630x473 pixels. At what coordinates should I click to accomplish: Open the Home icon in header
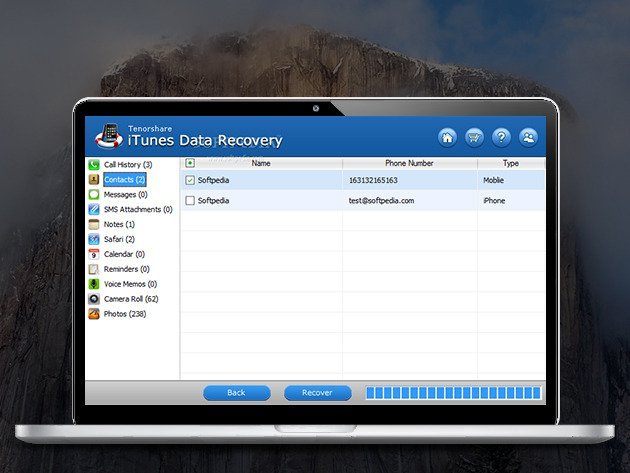(x=448, y=137)
